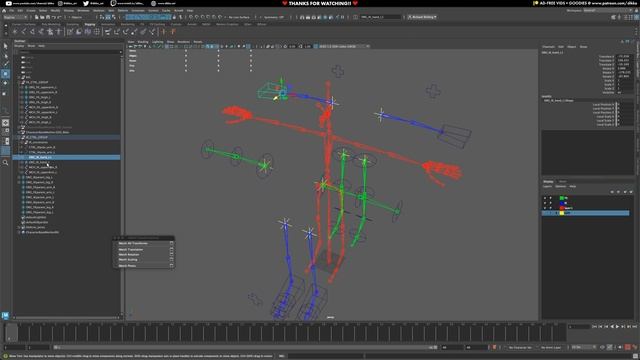Collapse IK_CTRL_GROUP in Outliner
The width and height of the screenshot is (640, 360).
pos(19,137)
